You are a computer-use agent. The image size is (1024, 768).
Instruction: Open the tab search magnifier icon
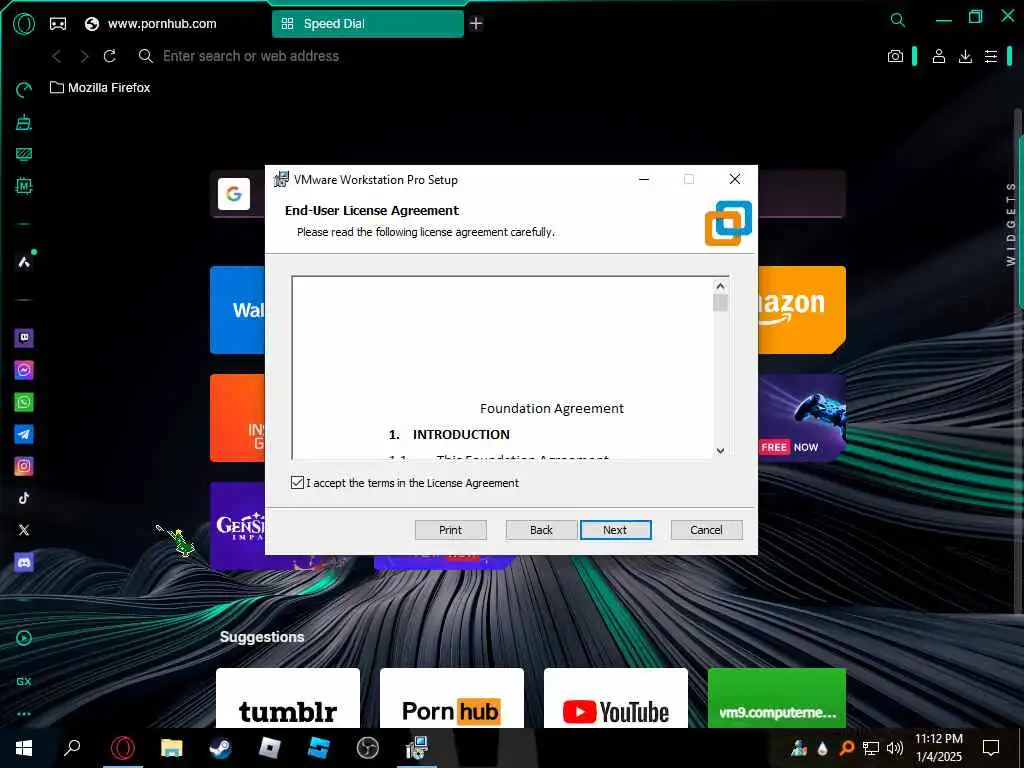coord(898,20)
